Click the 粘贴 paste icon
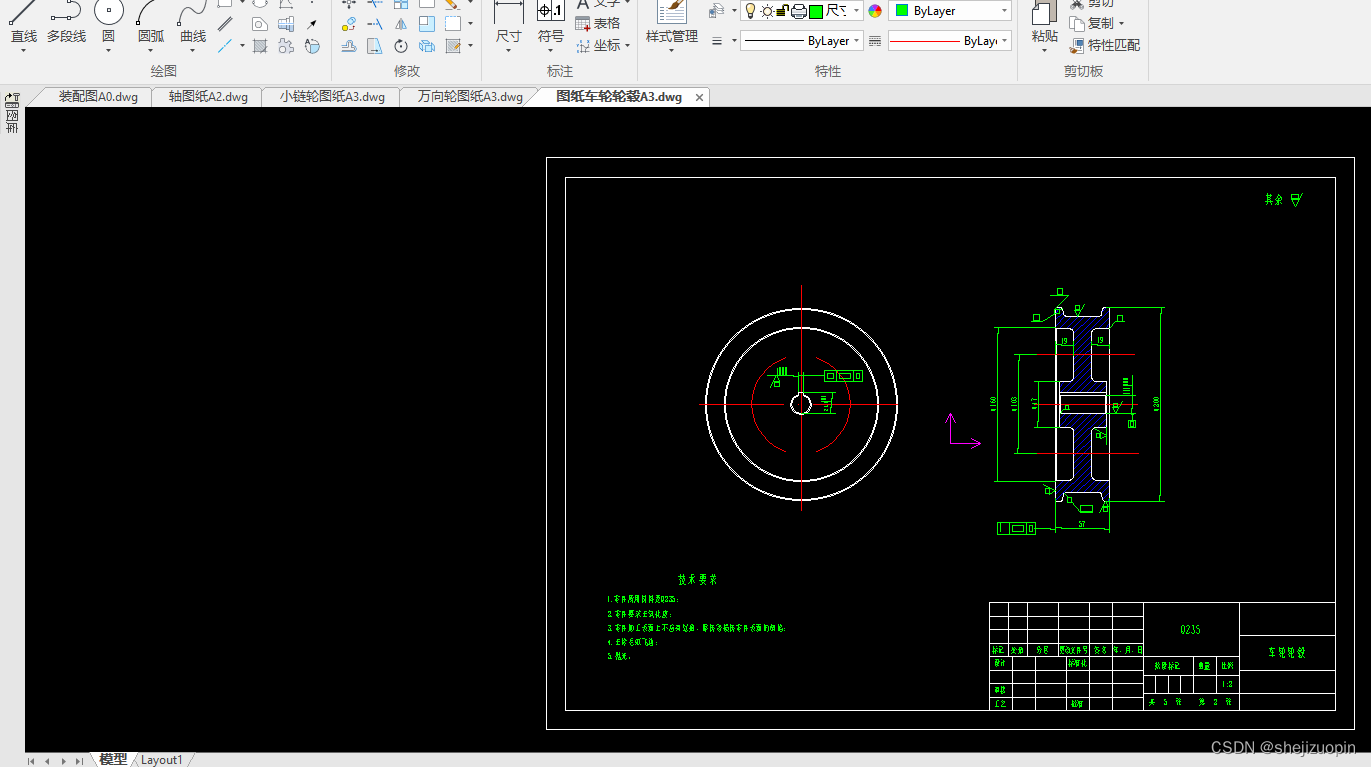The height and width of the screenshot is (767, 1371). 1044,14
